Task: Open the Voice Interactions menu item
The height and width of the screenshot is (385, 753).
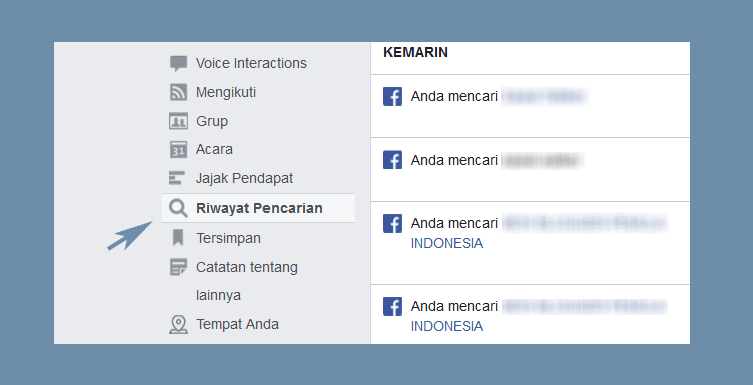Action: pos(251,63)
